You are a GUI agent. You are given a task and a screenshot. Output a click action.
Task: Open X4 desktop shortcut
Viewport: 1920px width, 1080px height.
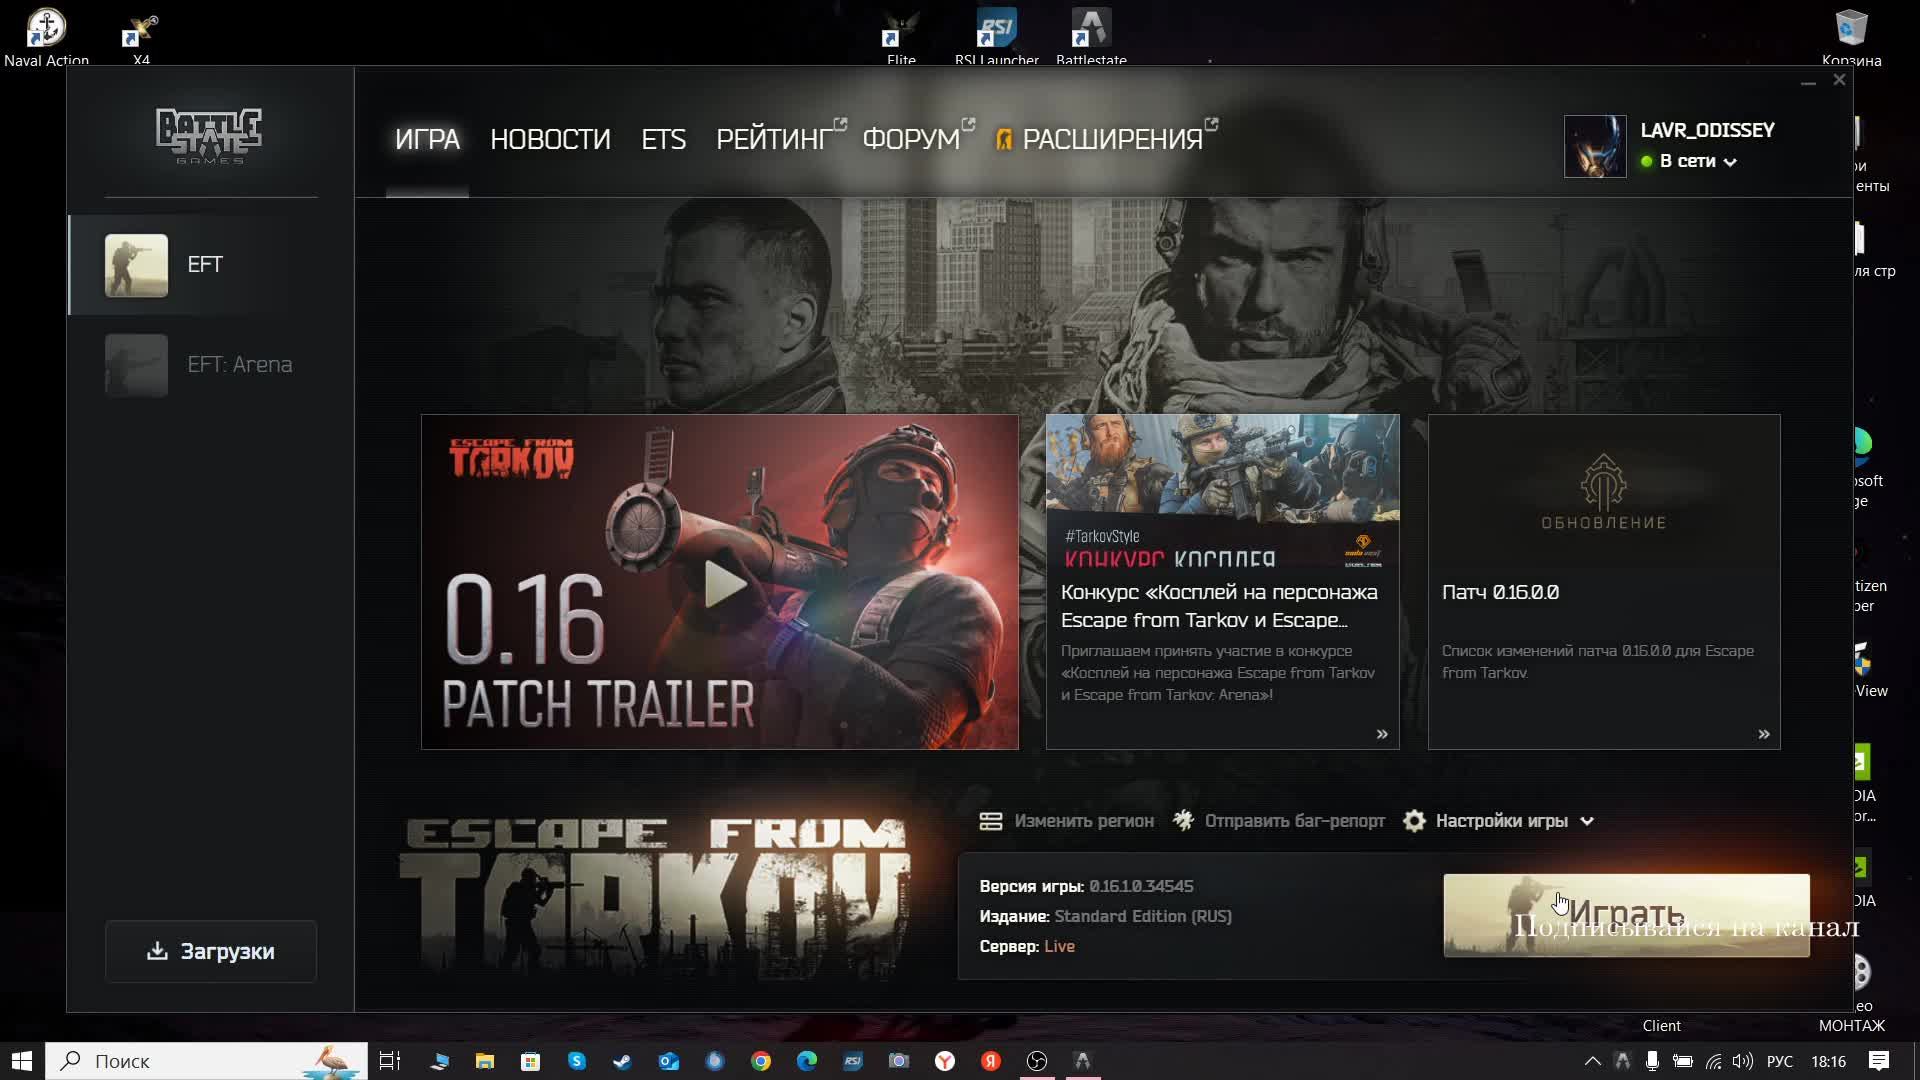point(141,37)
